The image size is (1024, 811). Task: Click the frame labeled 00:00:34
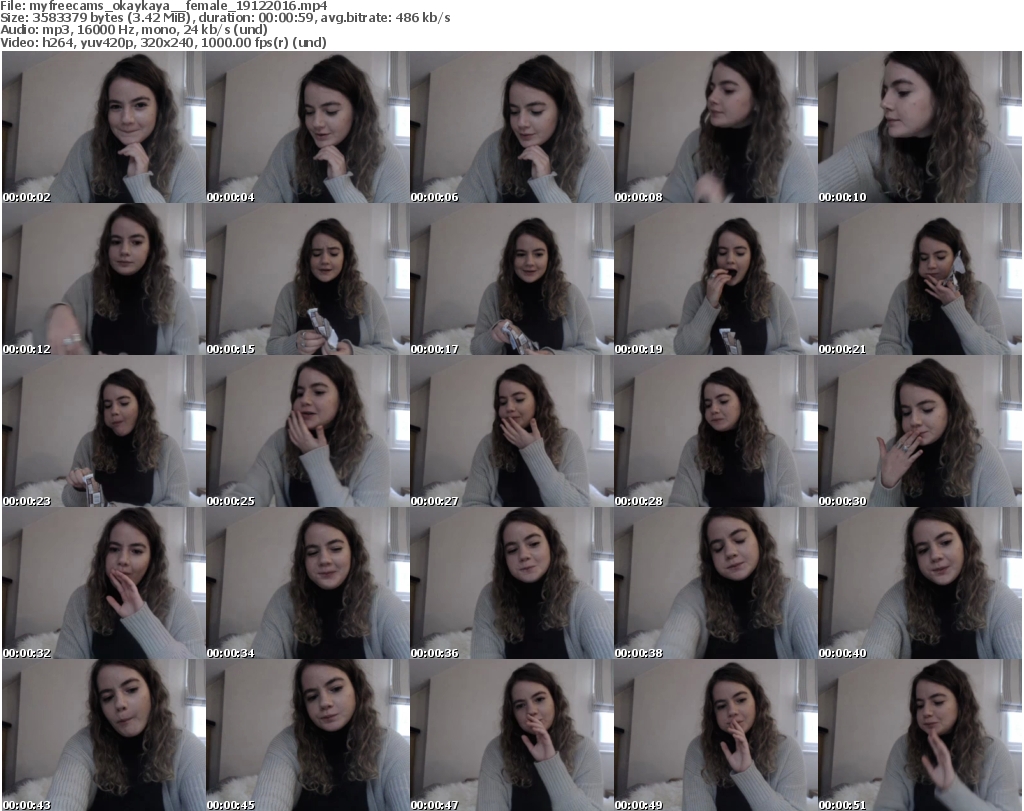[x=307, y=584]
